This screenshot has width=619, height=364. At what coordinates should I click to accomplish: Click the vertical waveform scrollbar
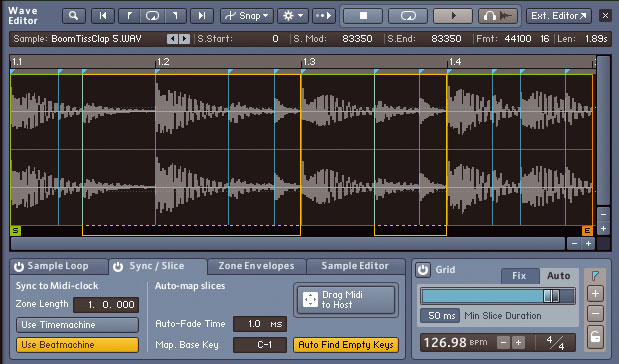point(603,131)
